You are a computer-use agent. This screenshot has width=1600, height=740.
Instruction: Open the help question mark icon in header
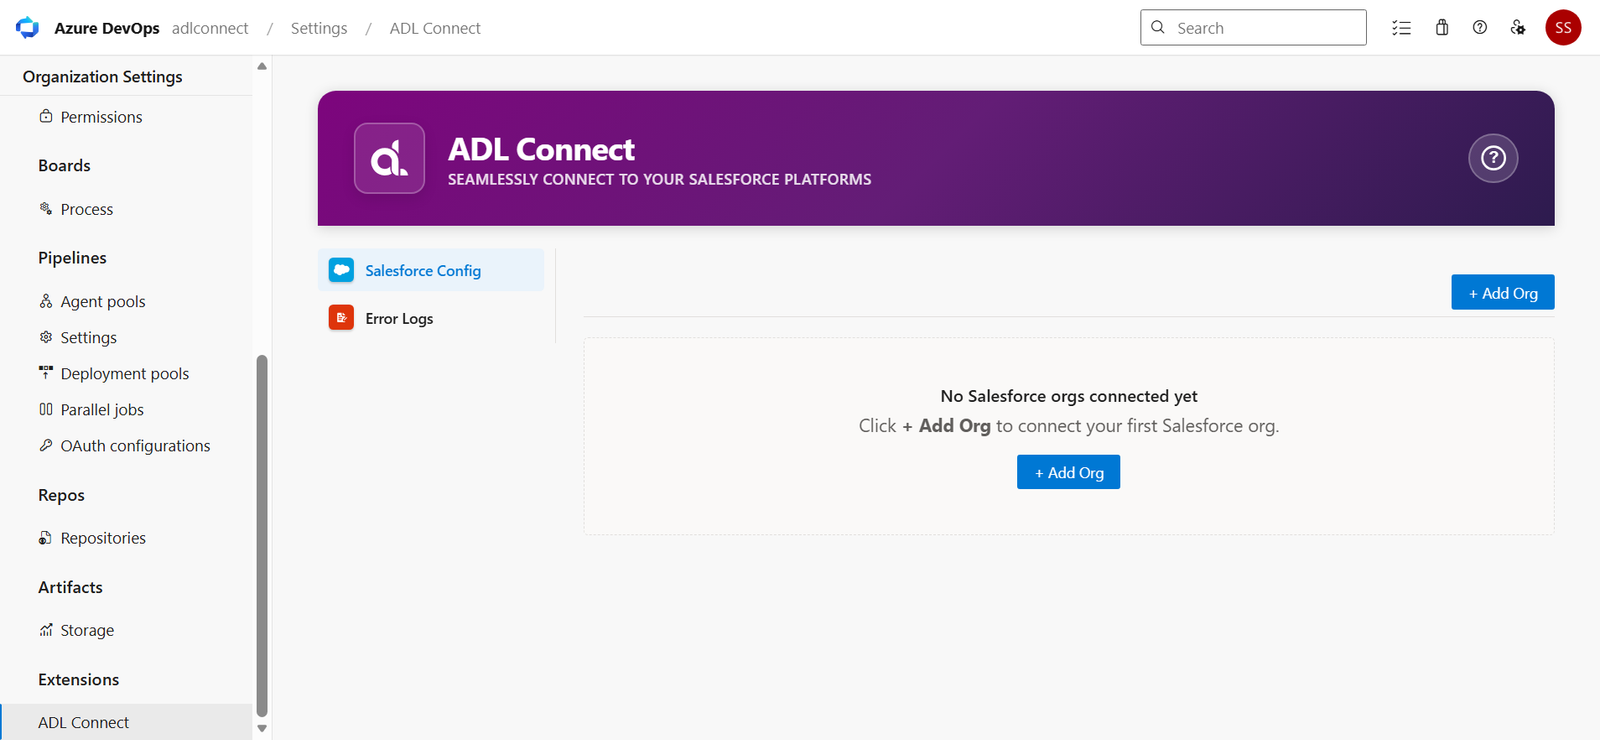[1480, 28]
